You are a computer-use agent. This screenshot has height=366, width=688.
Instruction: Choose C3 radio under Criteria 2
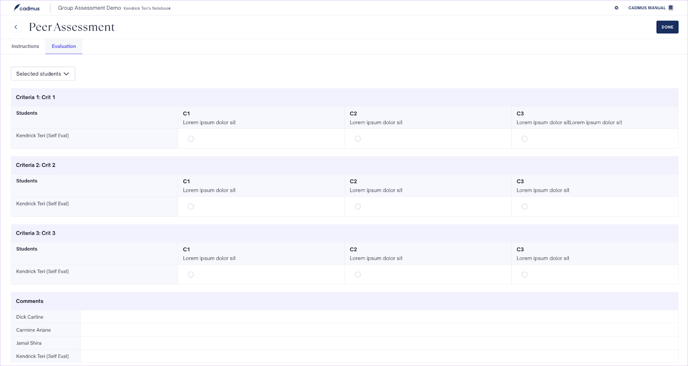coord(524,206)
